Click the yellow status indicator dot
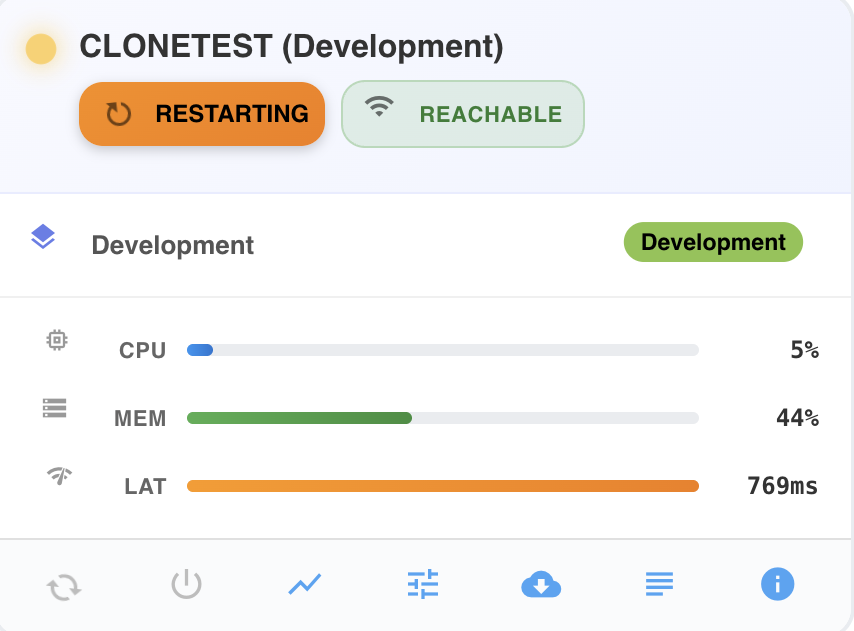This screenshot has height=631, width=854. coord(41,49)
